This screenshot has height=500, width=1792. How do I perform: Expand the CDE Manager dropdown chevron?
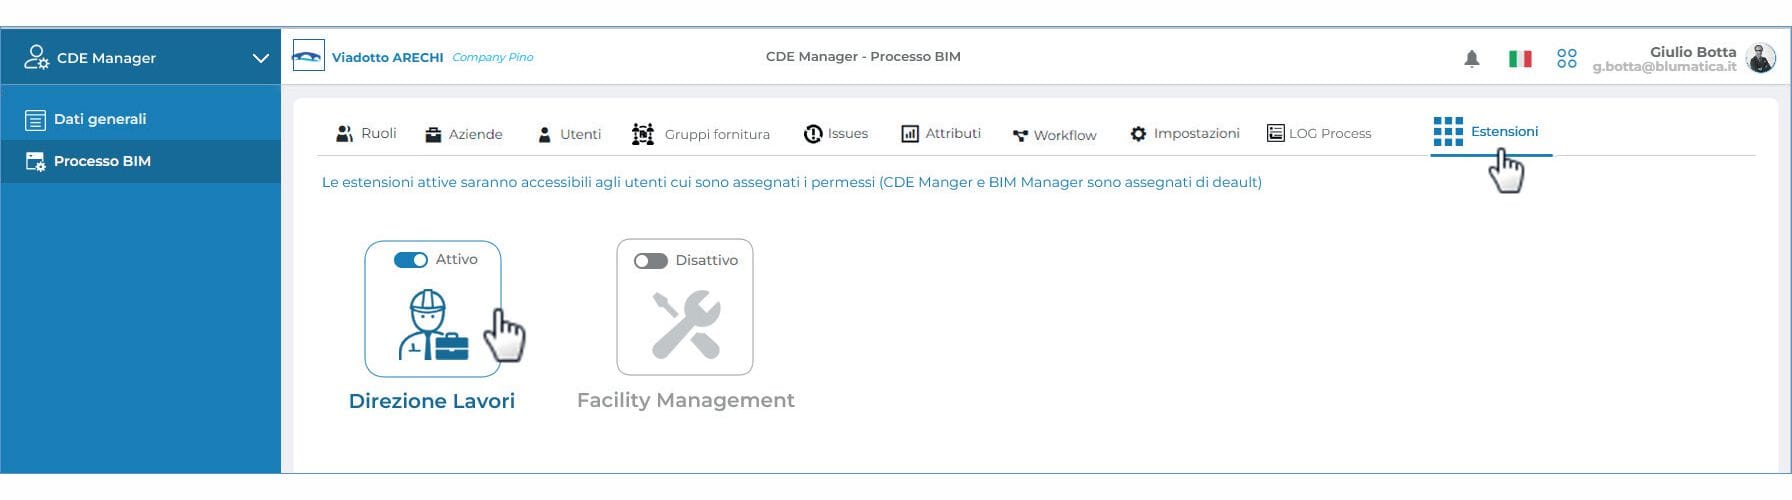pyautogui.click(x=261, y=58)
